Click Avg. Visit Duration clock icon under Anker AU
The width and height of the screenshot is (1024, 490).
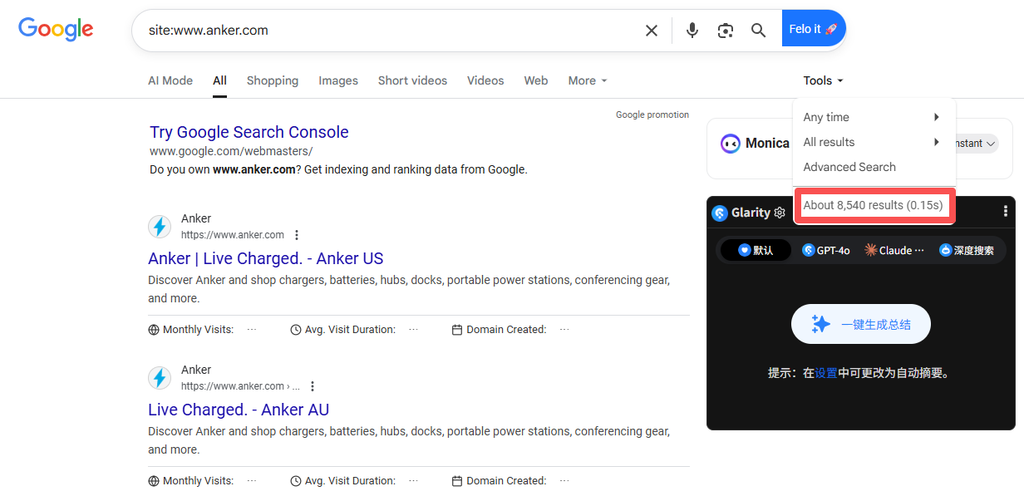(296, 481)
